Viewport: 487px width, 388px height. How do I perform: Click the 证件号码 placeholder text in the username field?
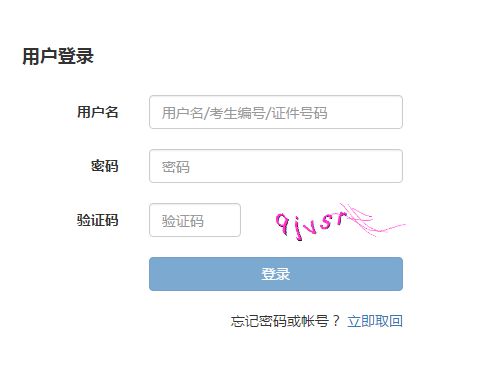pyautogui.click(x=299, y=113)
